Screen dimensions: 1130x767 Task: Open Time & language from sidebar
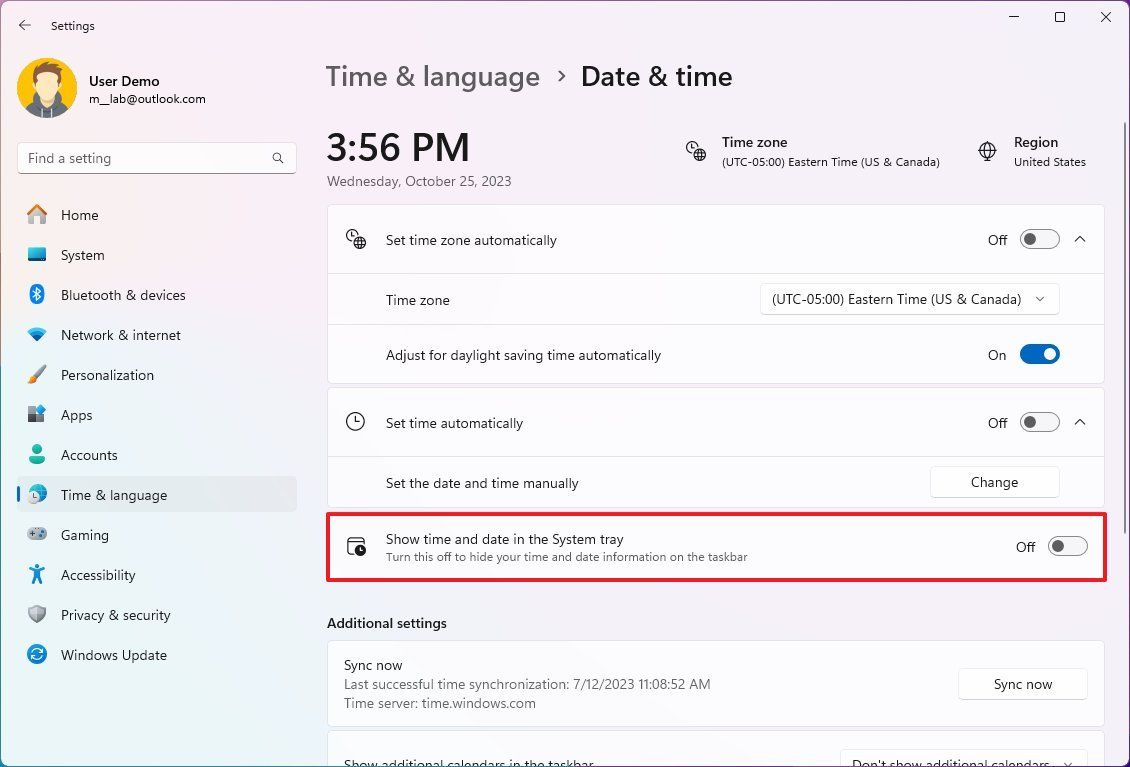(x=36, y=495)
